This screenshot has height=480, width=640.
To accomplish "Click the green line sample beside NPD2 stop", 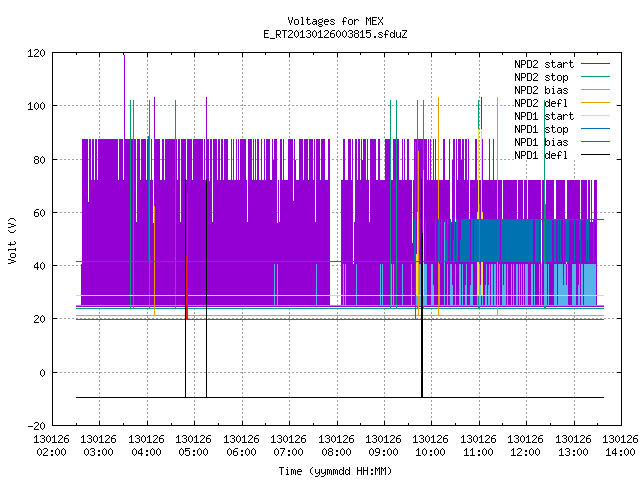I will [x=596, y=76].
